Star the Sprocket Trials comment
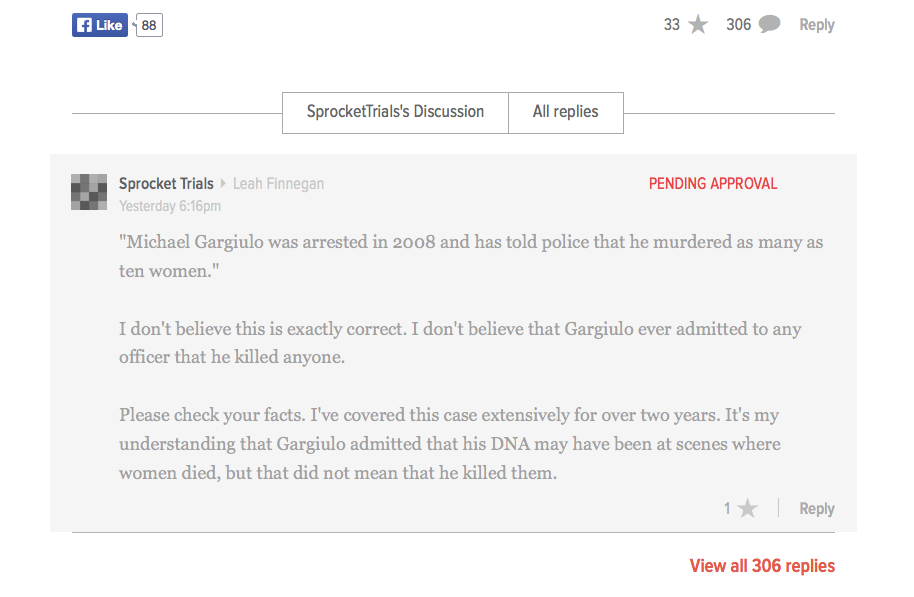 pyautogui.click(x=747, y=508)
